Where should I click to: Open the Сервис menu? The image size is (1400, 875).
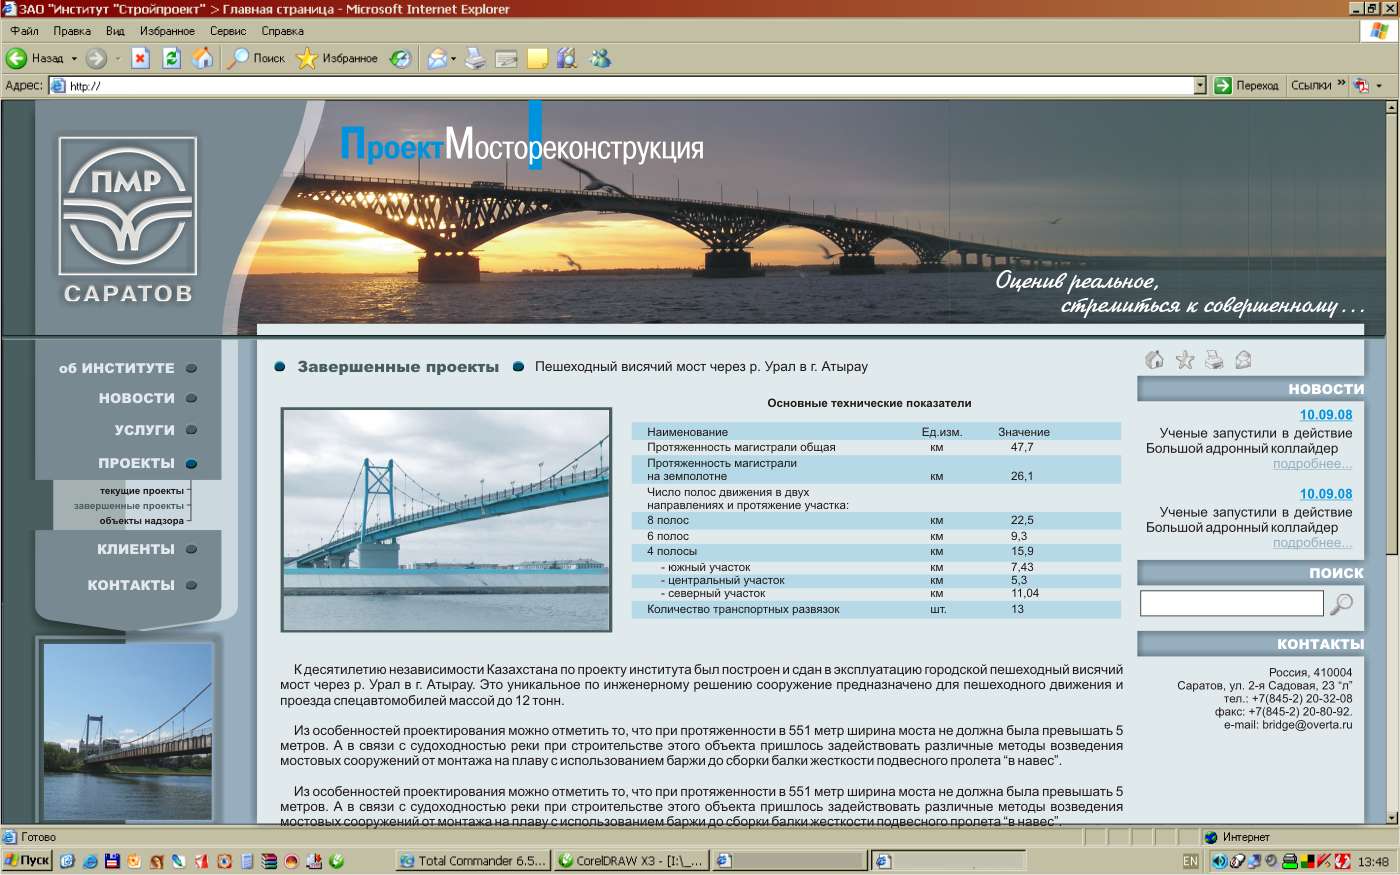(228, 31)
